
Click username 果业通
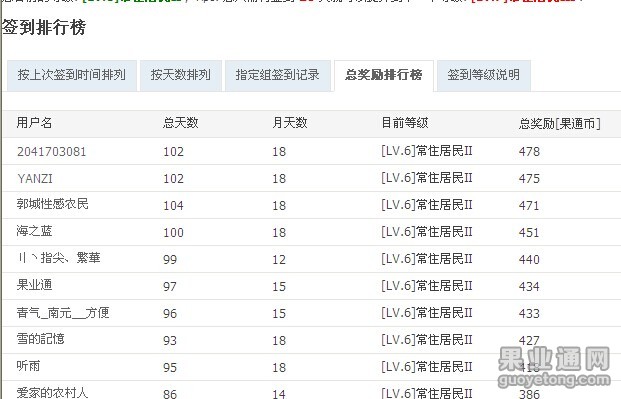[34, 285]
